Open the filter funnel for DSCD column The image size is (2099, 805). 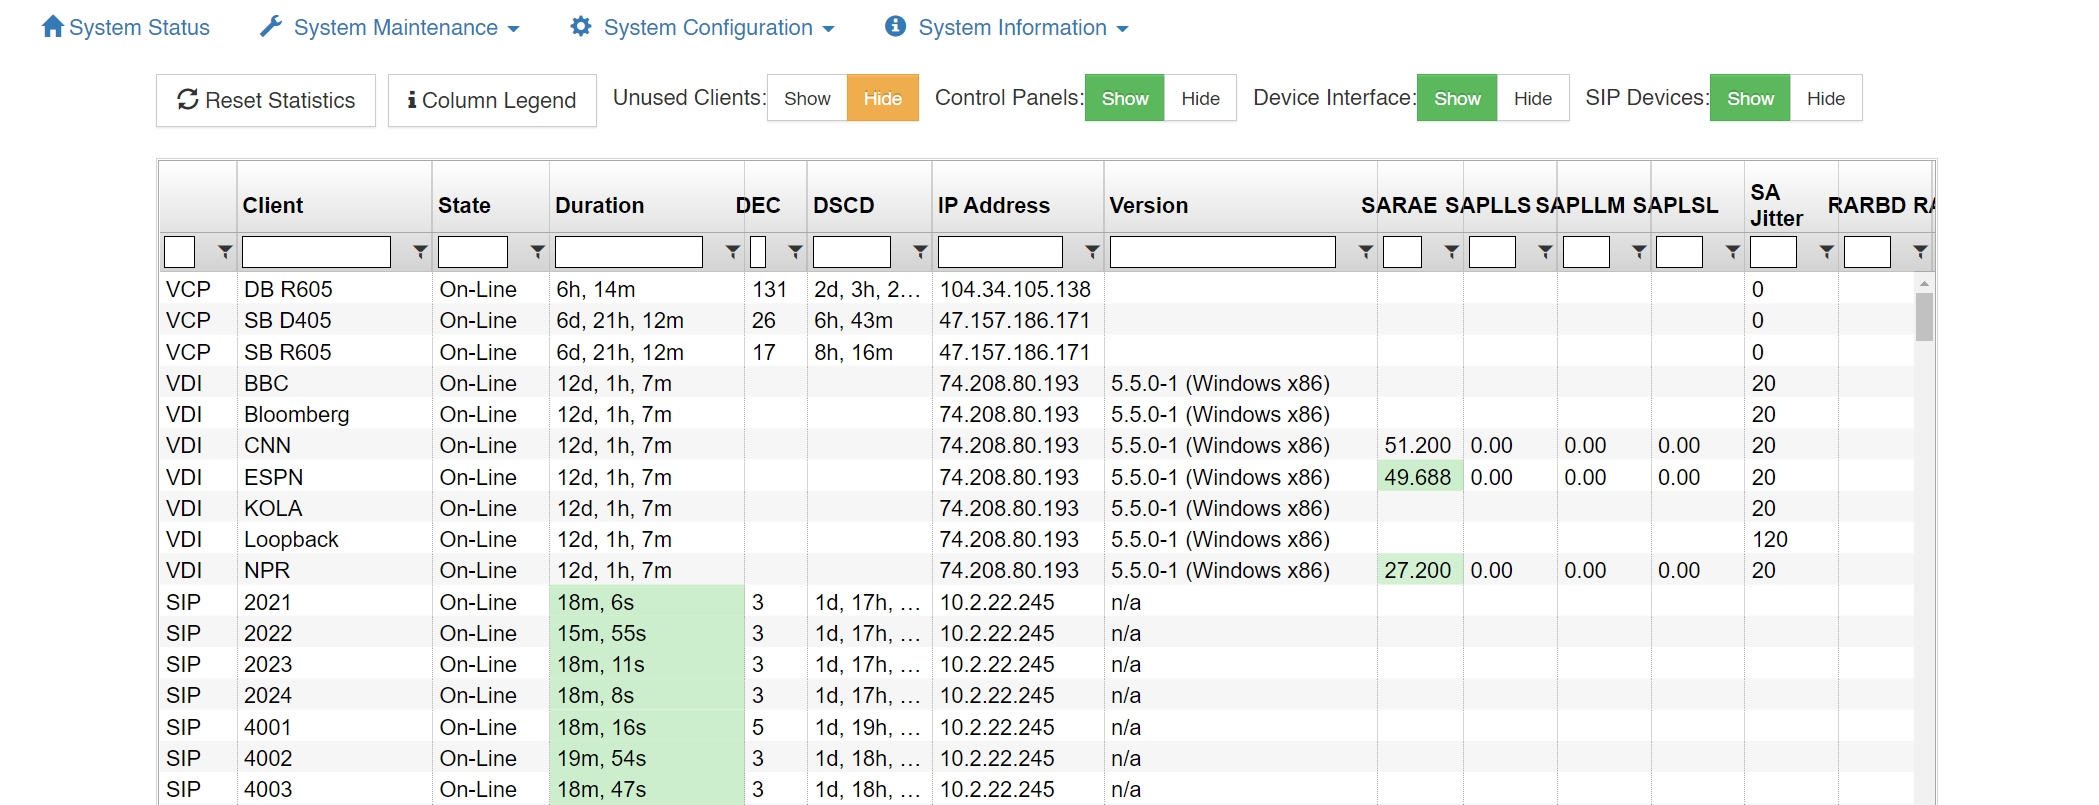920,252
